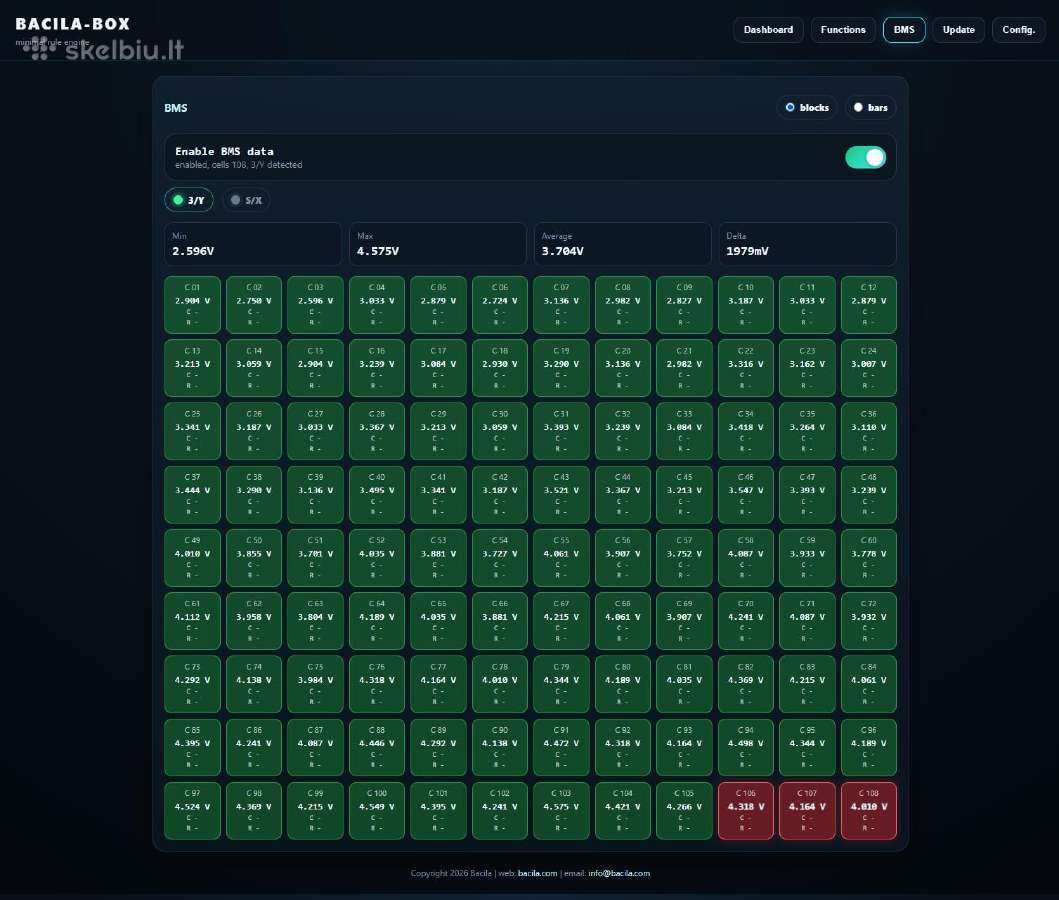Select cell block C 97 with 4.524 V

[192, 811]
